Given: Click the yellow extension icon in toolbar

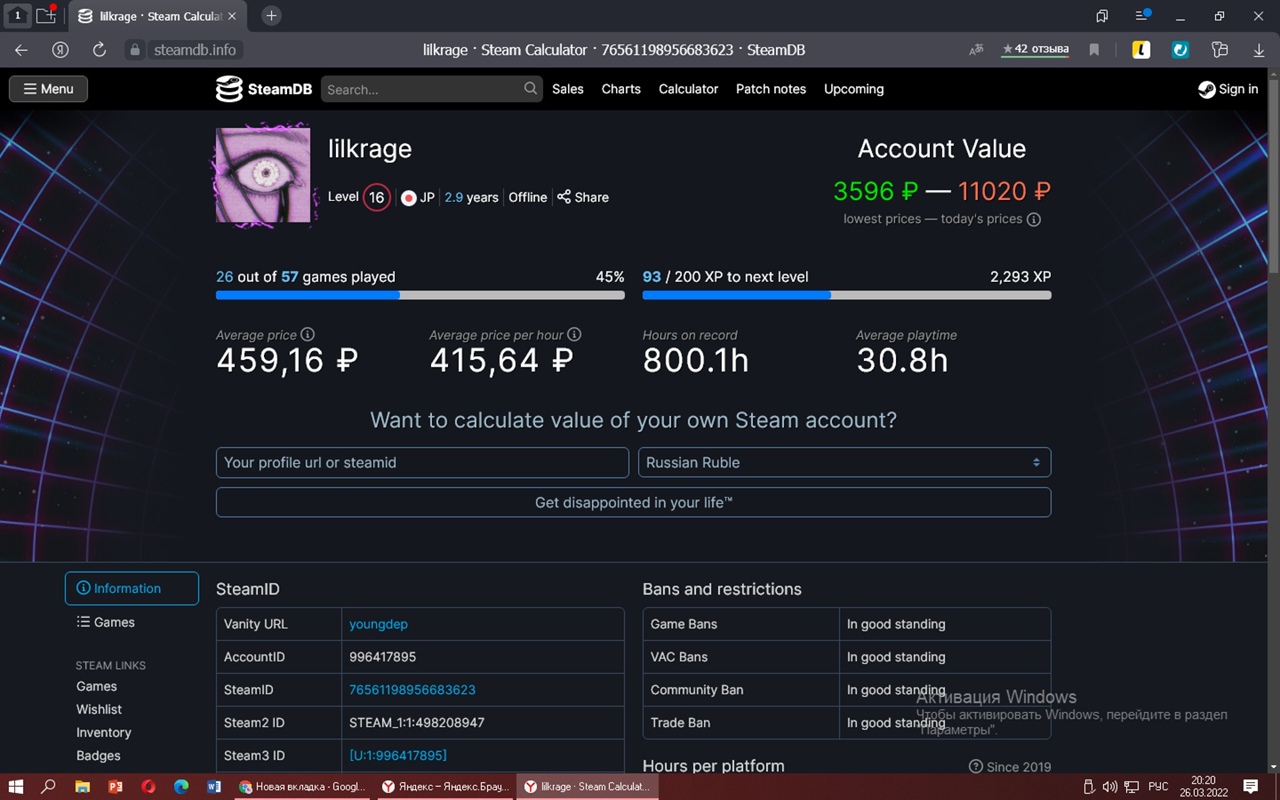Looking at the screenshot, I should tap(1141, 50).
